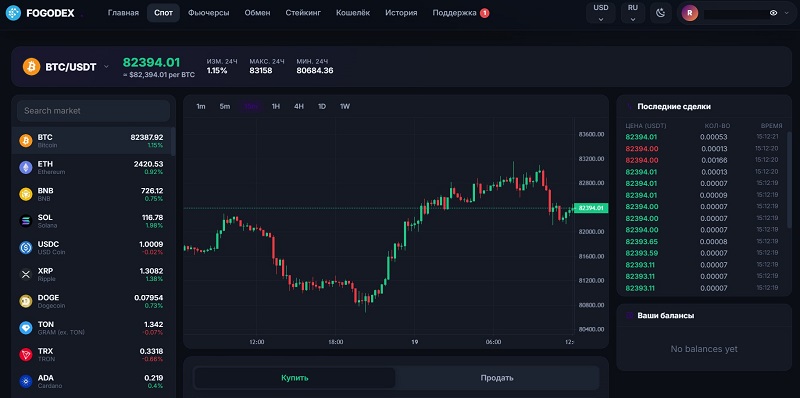Click 24h min value 80684.36
Screen dimensions: 800x398
tap(315, 70)
